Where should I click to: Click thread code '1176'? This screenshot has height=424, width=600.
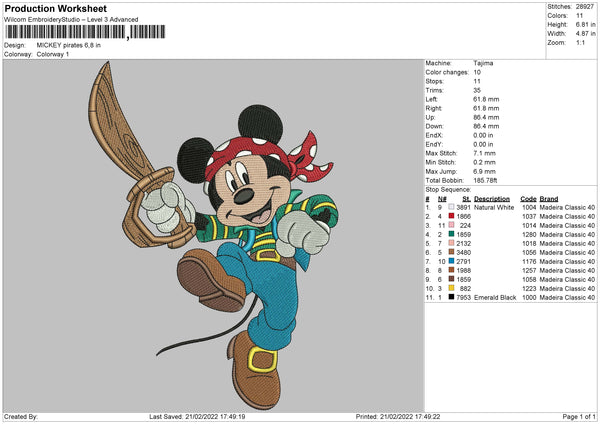[x=529, y=261]
